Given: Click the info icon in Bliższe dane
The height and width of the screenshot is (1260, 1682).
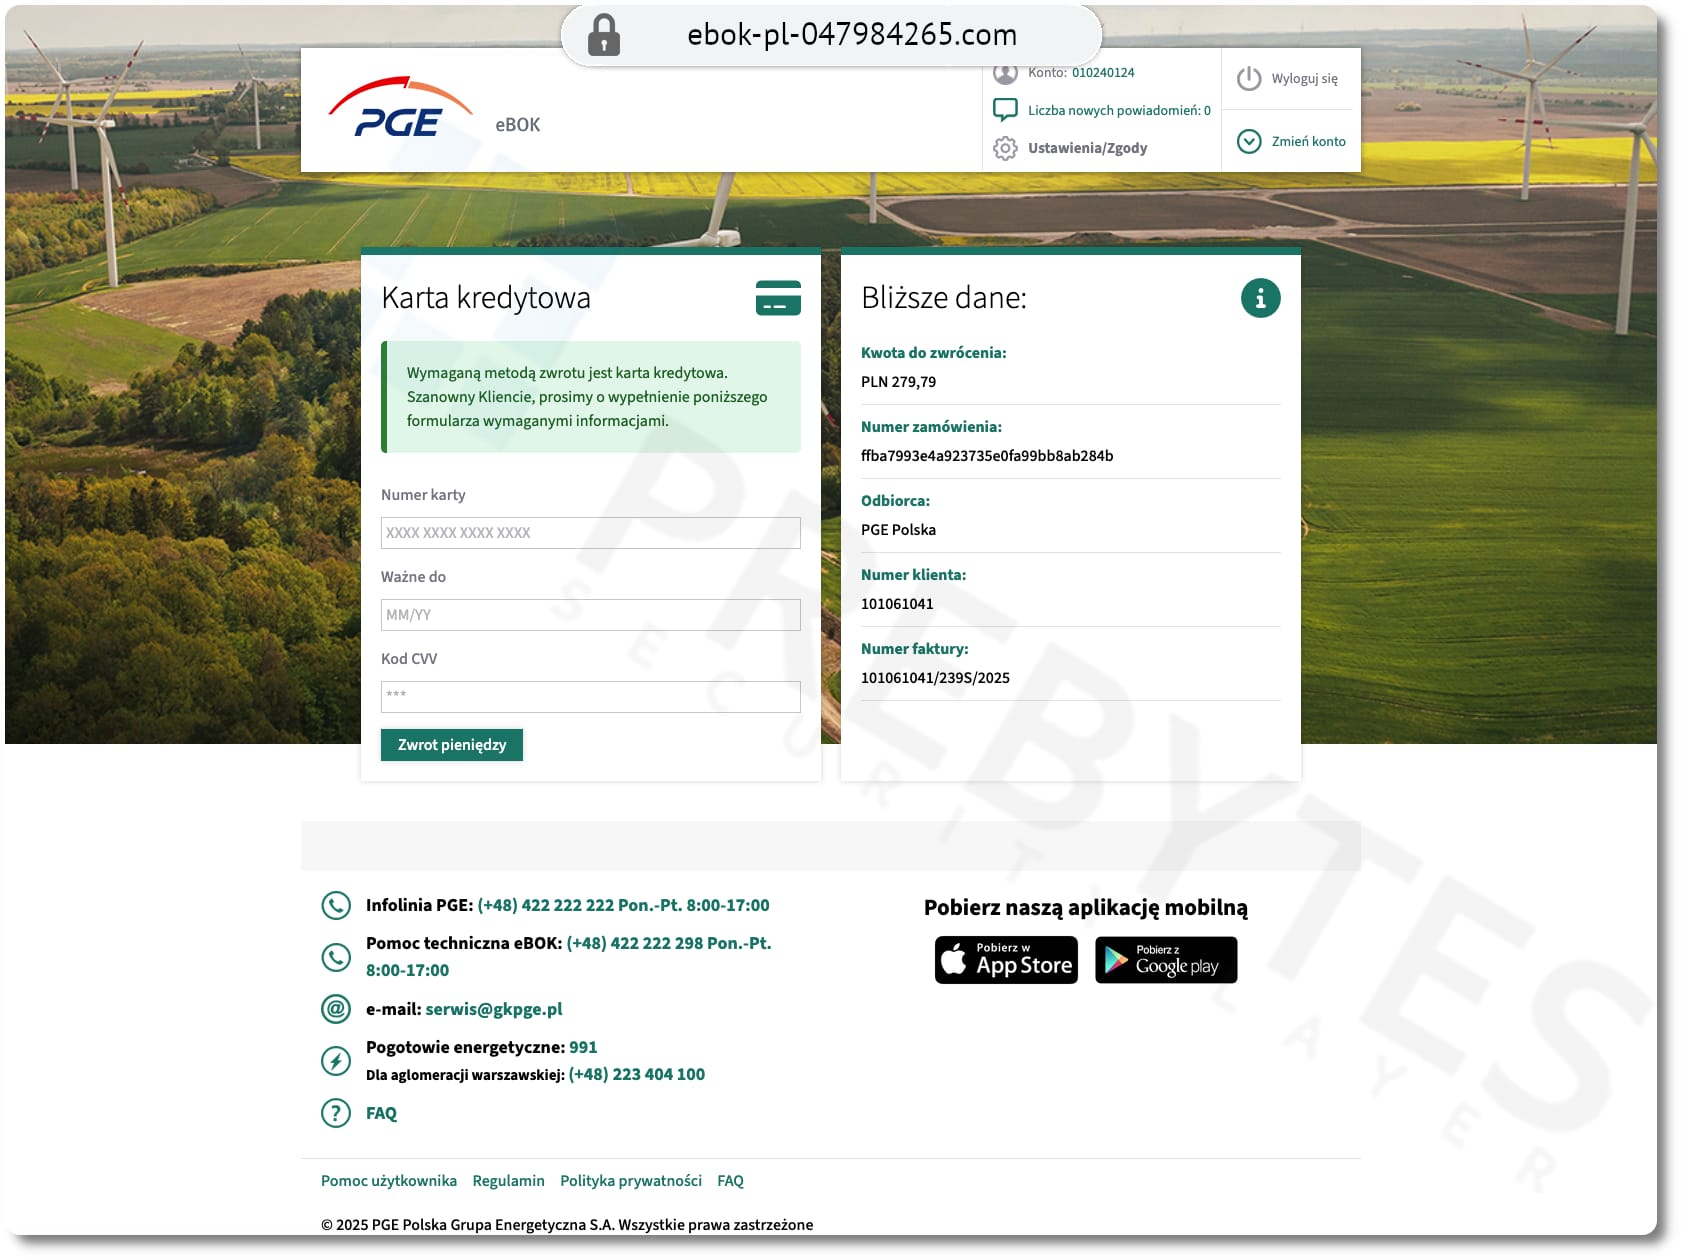Looking at the screenshot, I should pos(1260,298).
